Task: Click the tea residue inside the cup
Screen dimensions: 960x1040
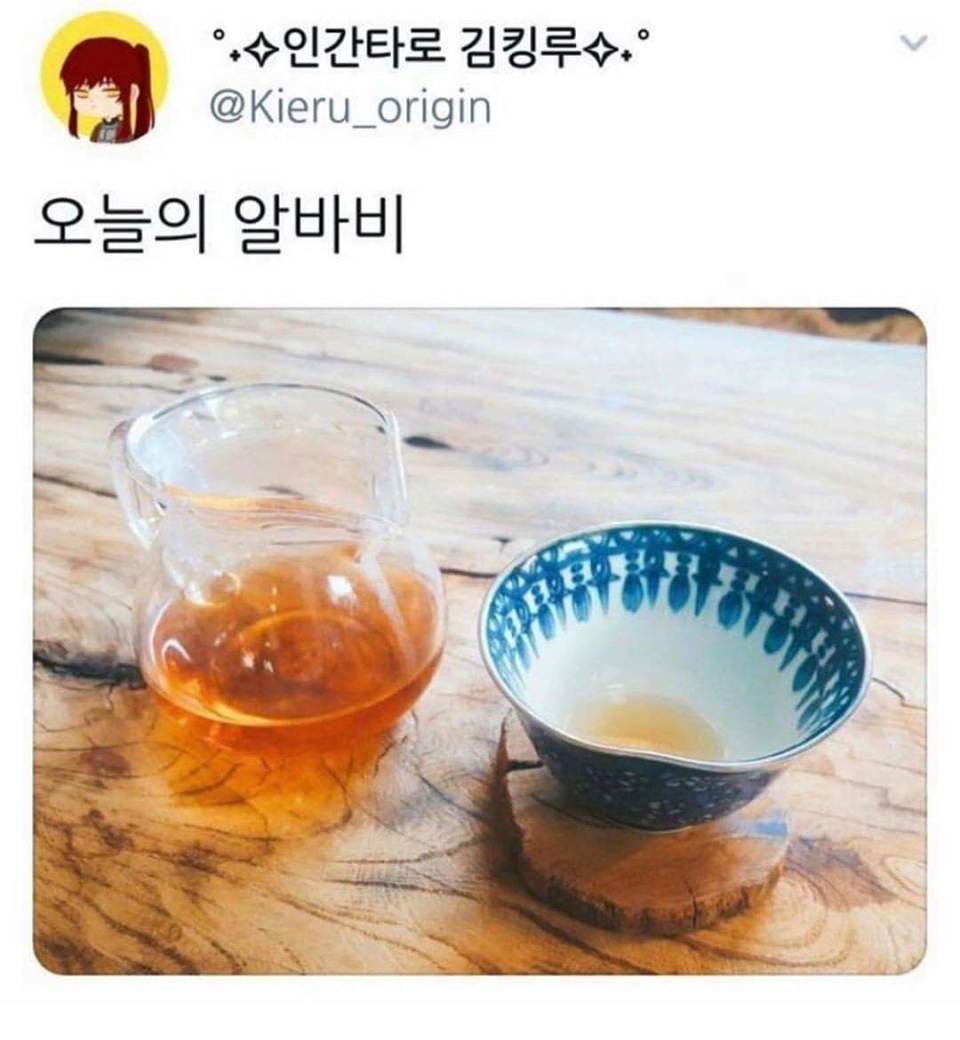Action: pos(647,726)
